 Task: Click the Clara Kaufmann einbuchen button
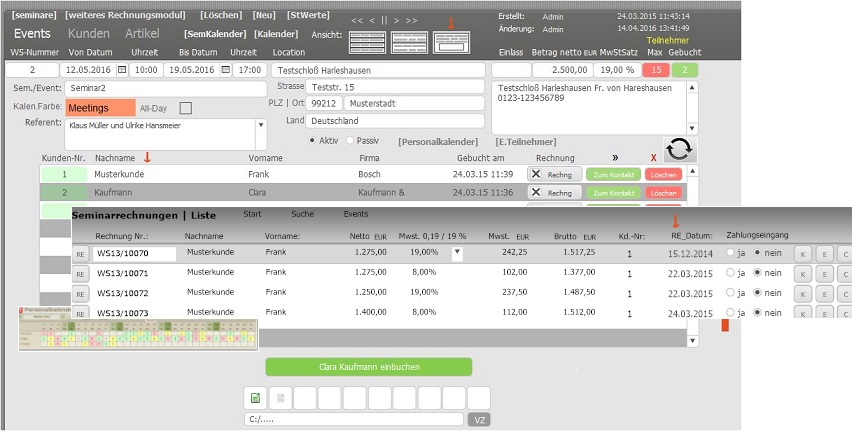tap(369, 367)
